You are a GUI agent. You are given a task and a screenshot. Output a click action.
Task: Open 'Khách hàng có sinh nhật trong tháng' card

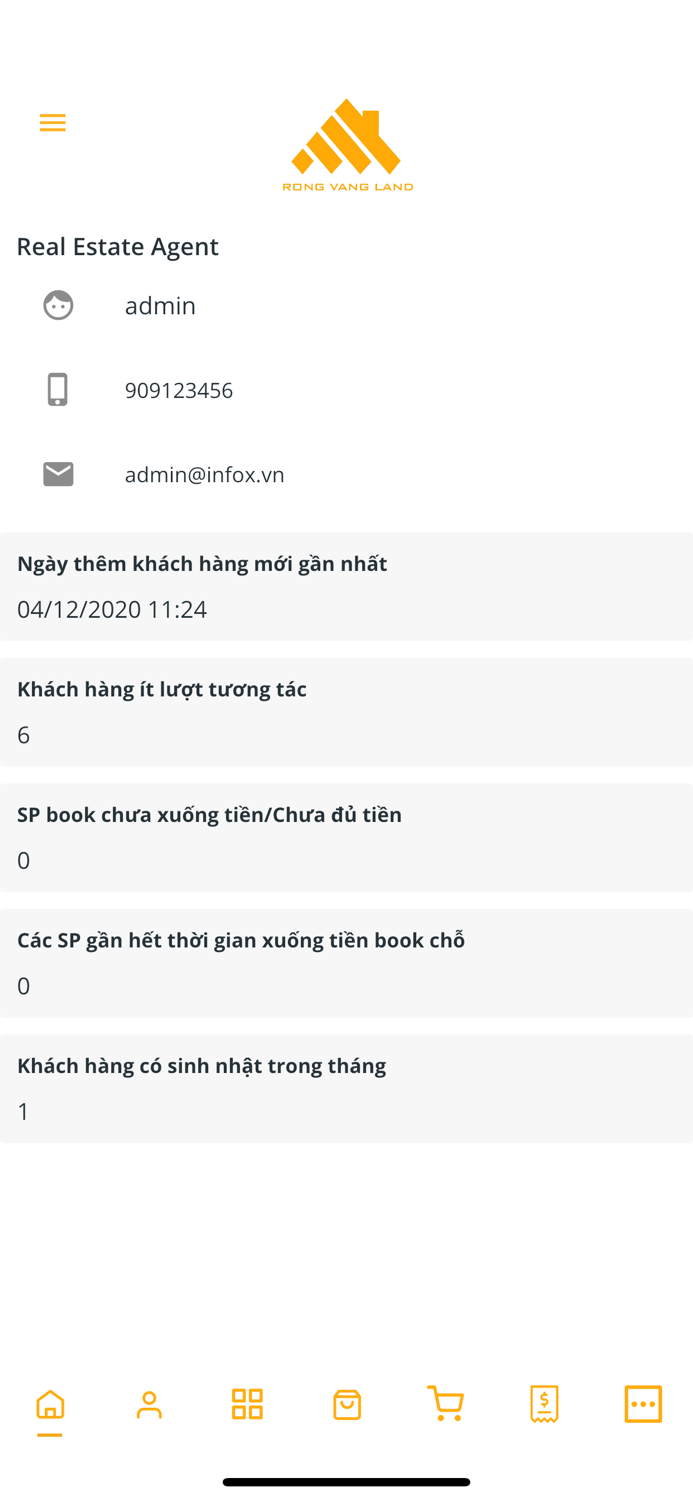pyautogui.click(x=346, y=1088)
